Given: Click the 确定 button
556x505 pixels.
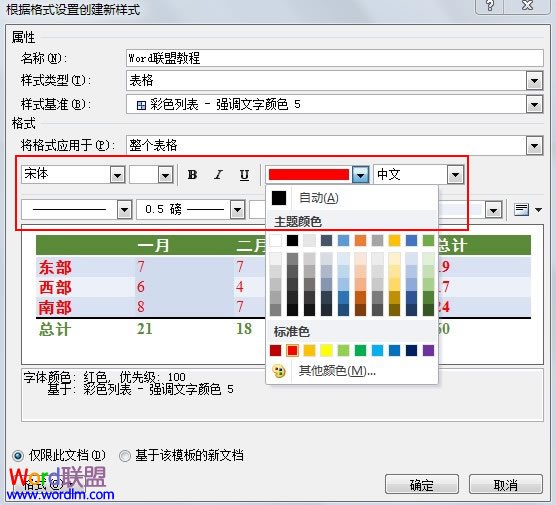Looking at the screenshot, I should (x=422, y=484).
